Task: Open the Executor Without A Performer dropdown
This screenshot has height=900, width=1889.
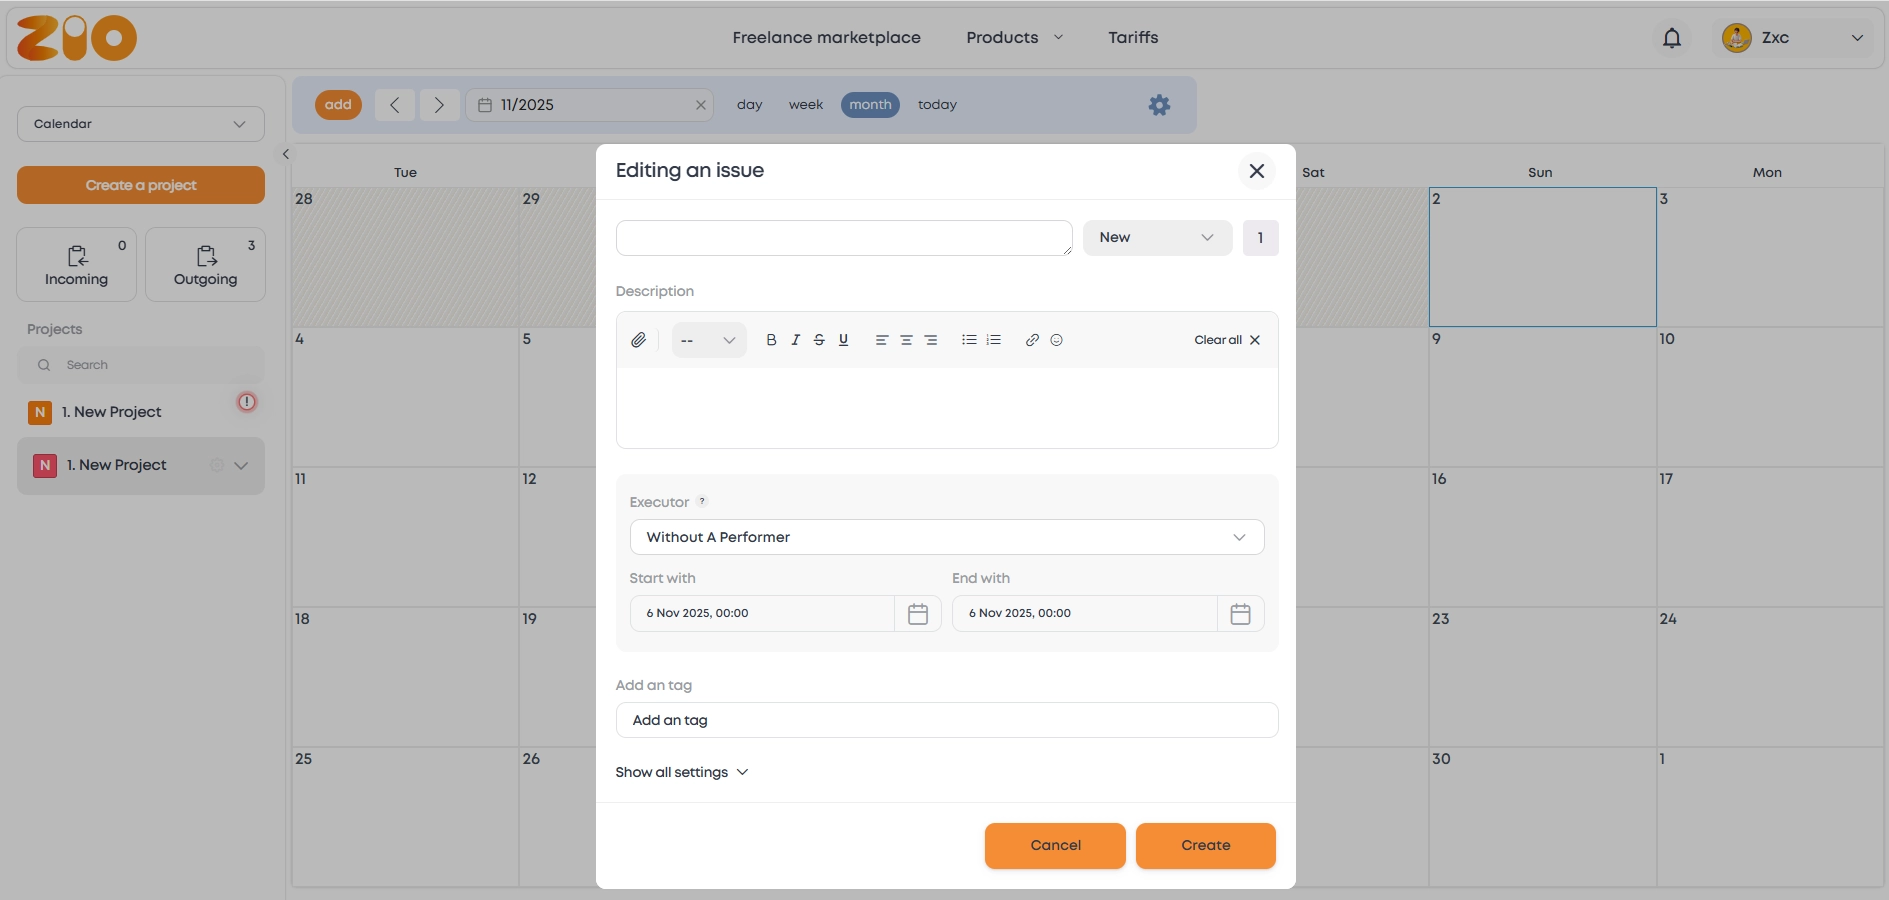Action: pyautogui.click(x=946, y=537)
